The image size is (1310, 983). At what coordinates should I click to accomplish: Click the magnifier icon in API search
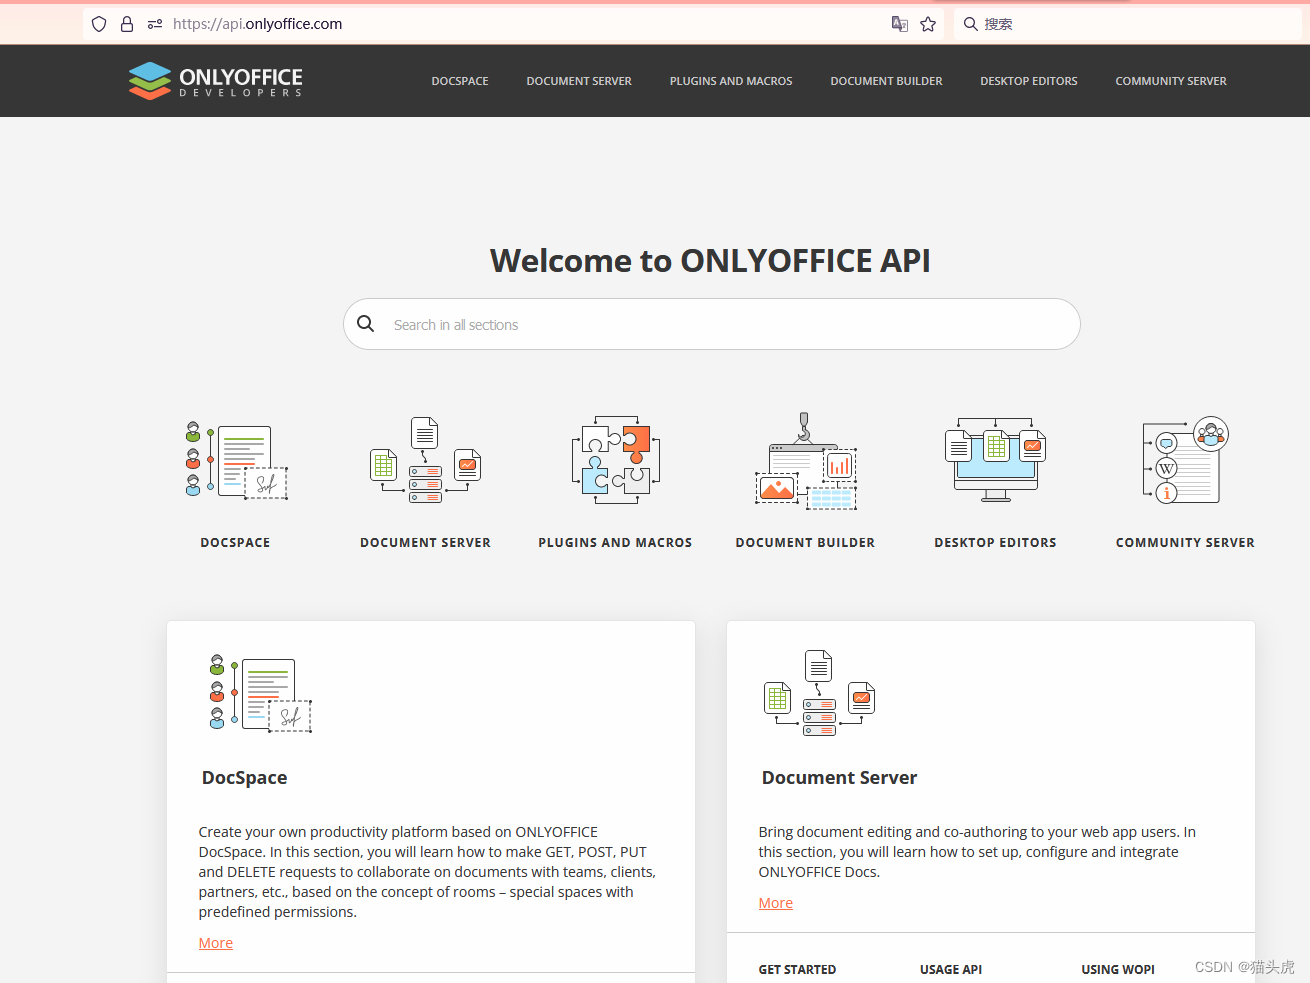click(x=366, y=324)
